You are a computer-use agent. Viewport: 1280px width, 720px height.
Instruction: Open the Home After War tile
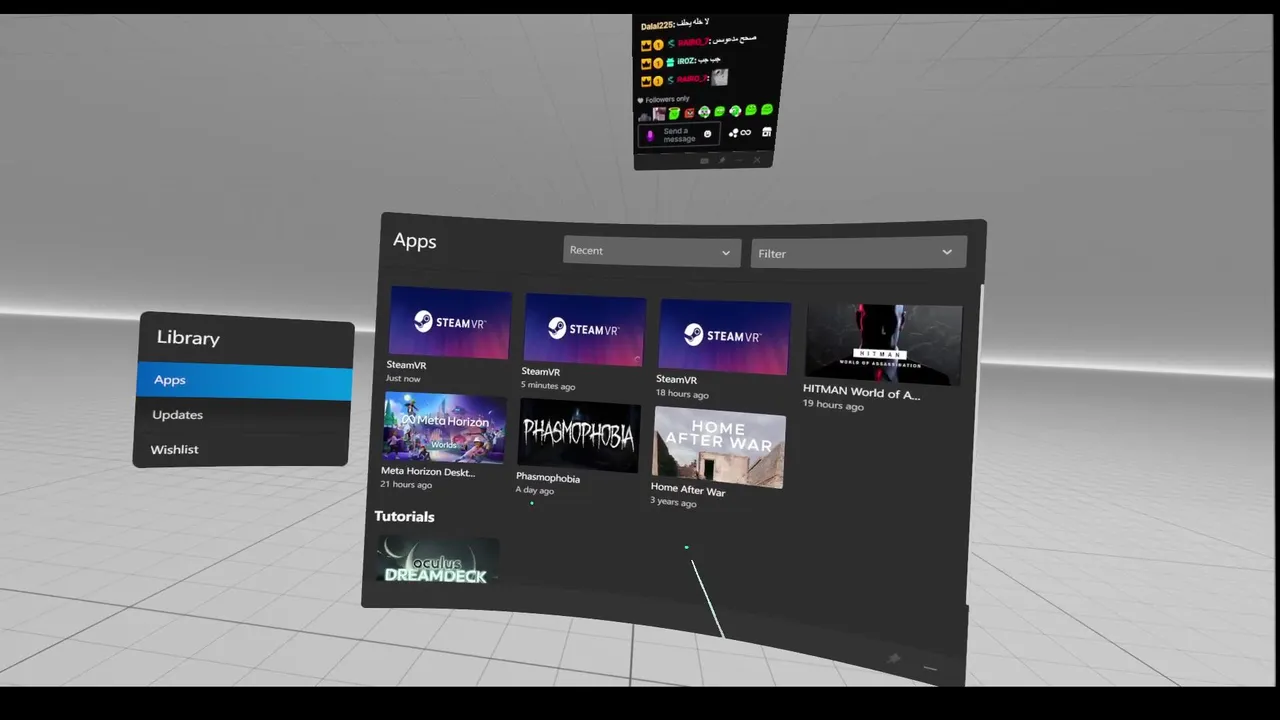coord(718,447)
